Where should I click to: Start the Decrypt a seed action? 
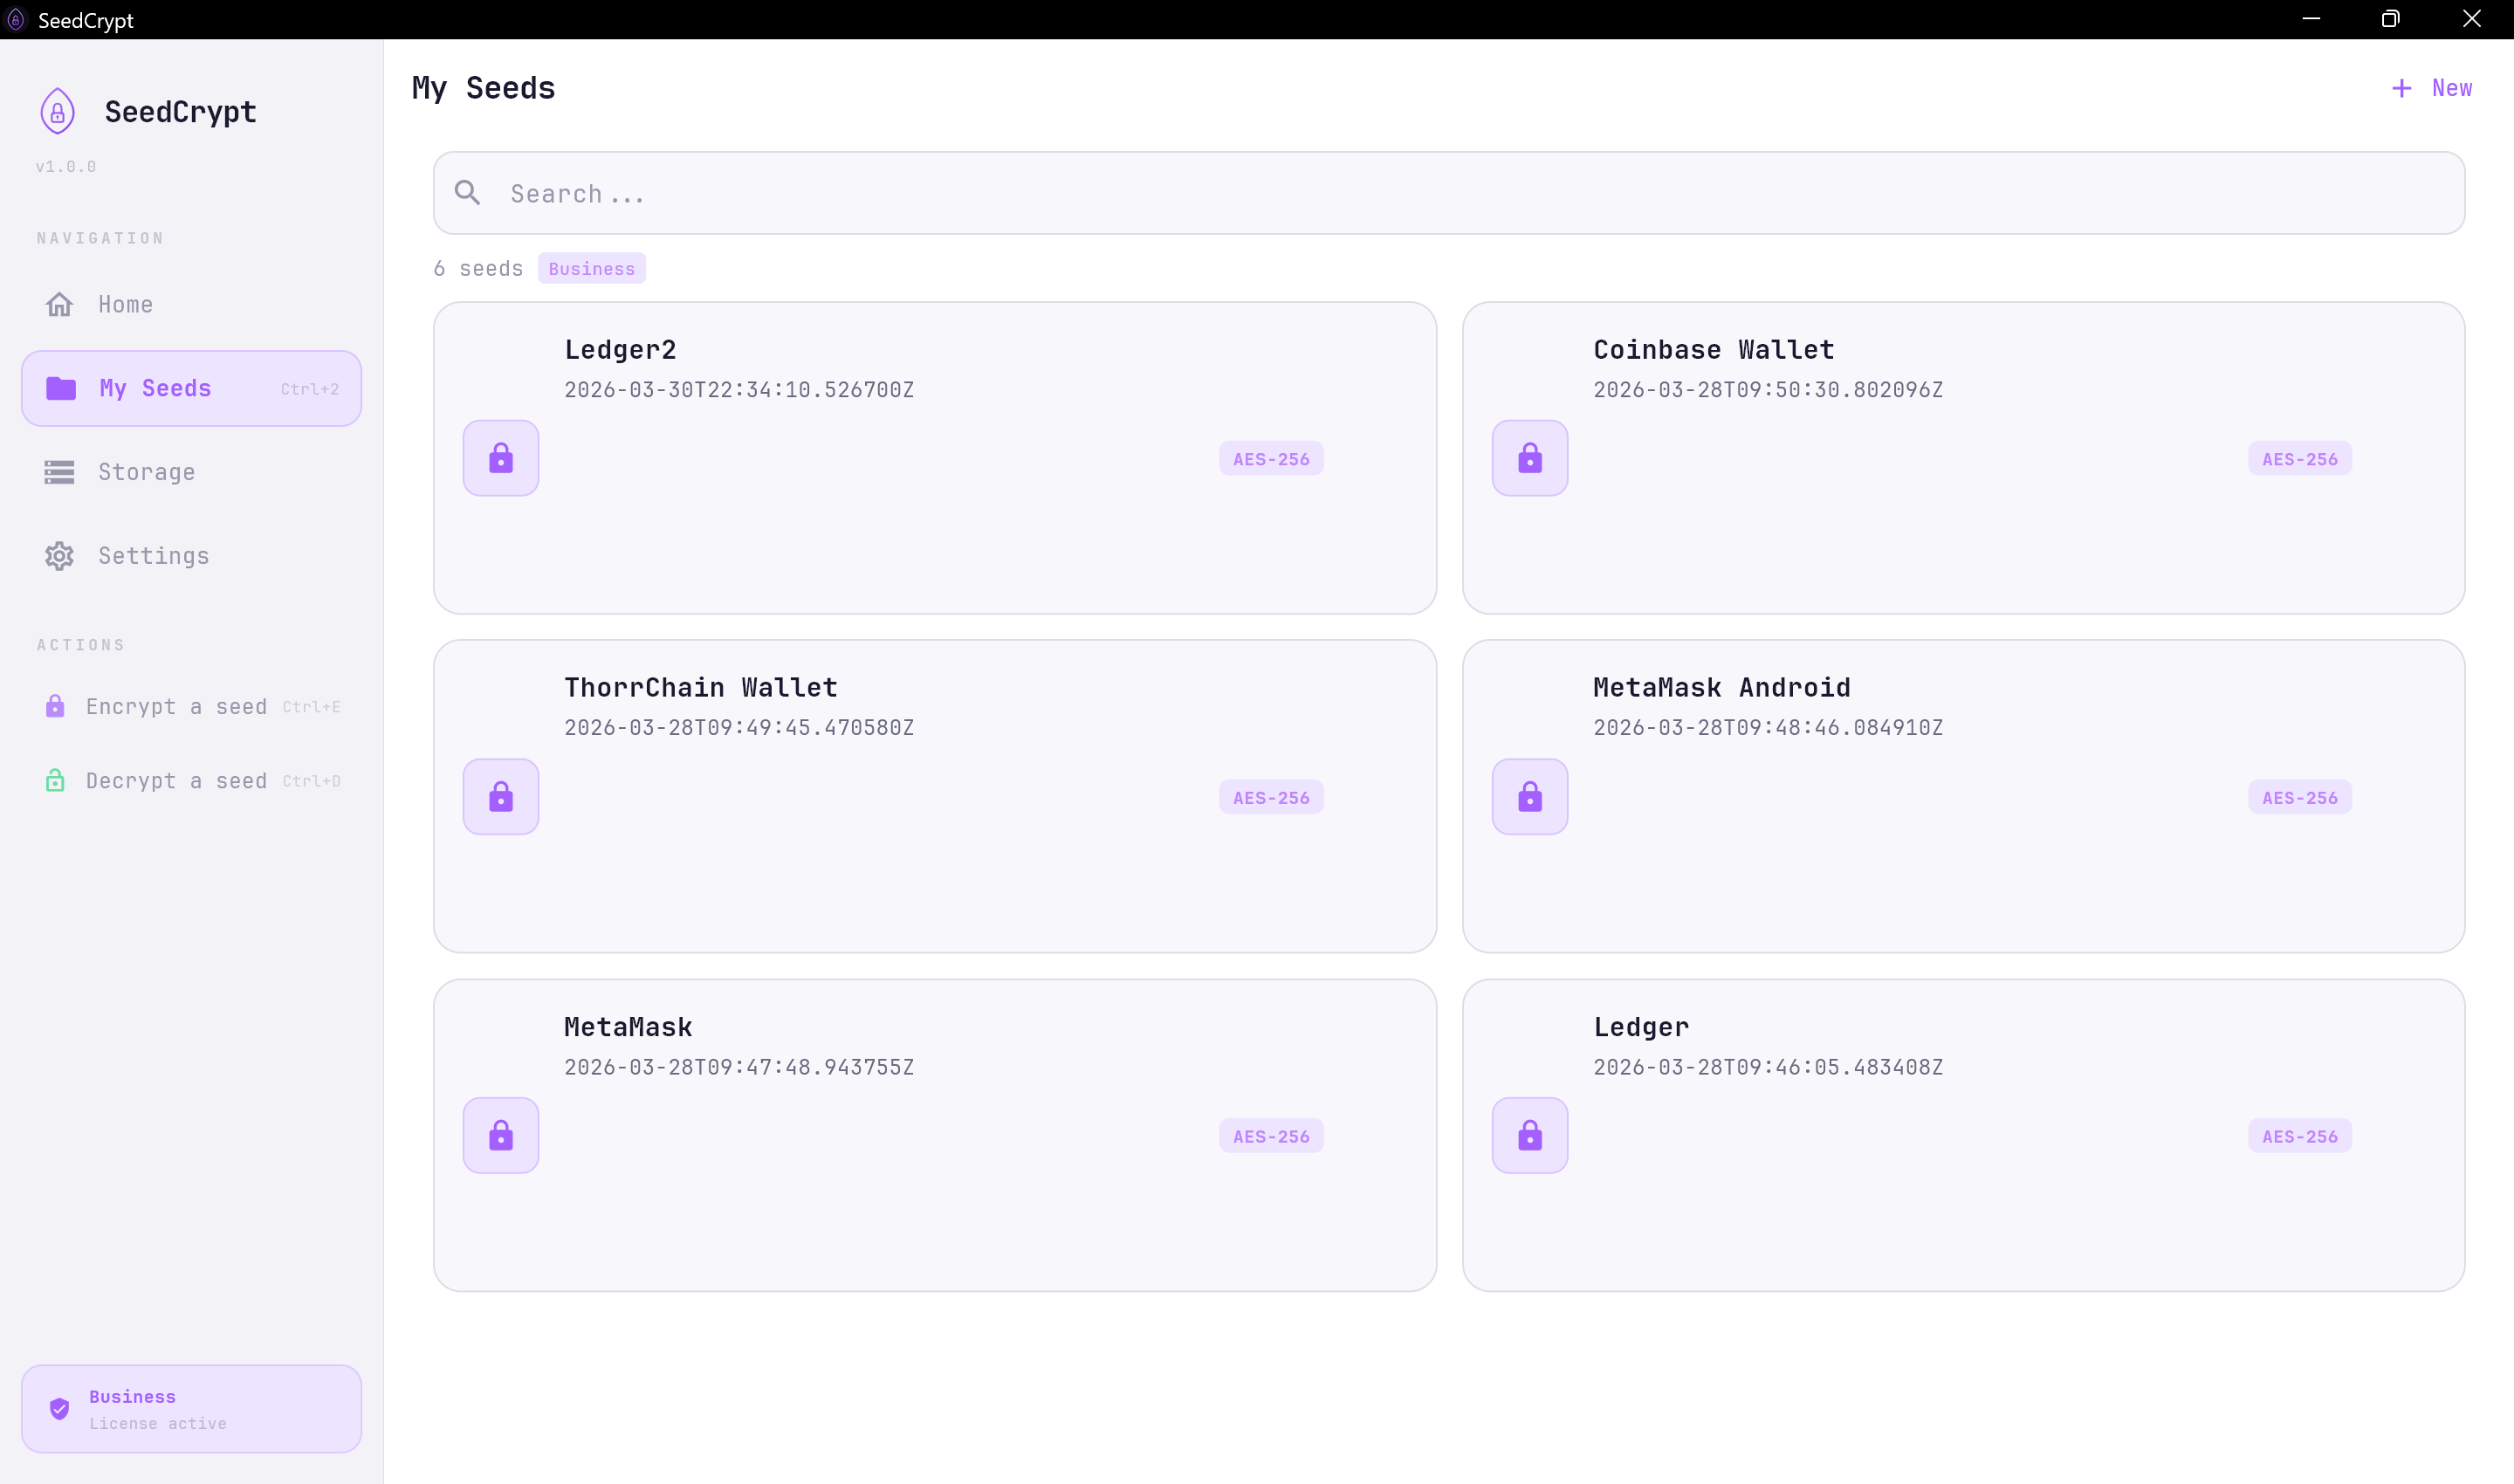point(176,781)
